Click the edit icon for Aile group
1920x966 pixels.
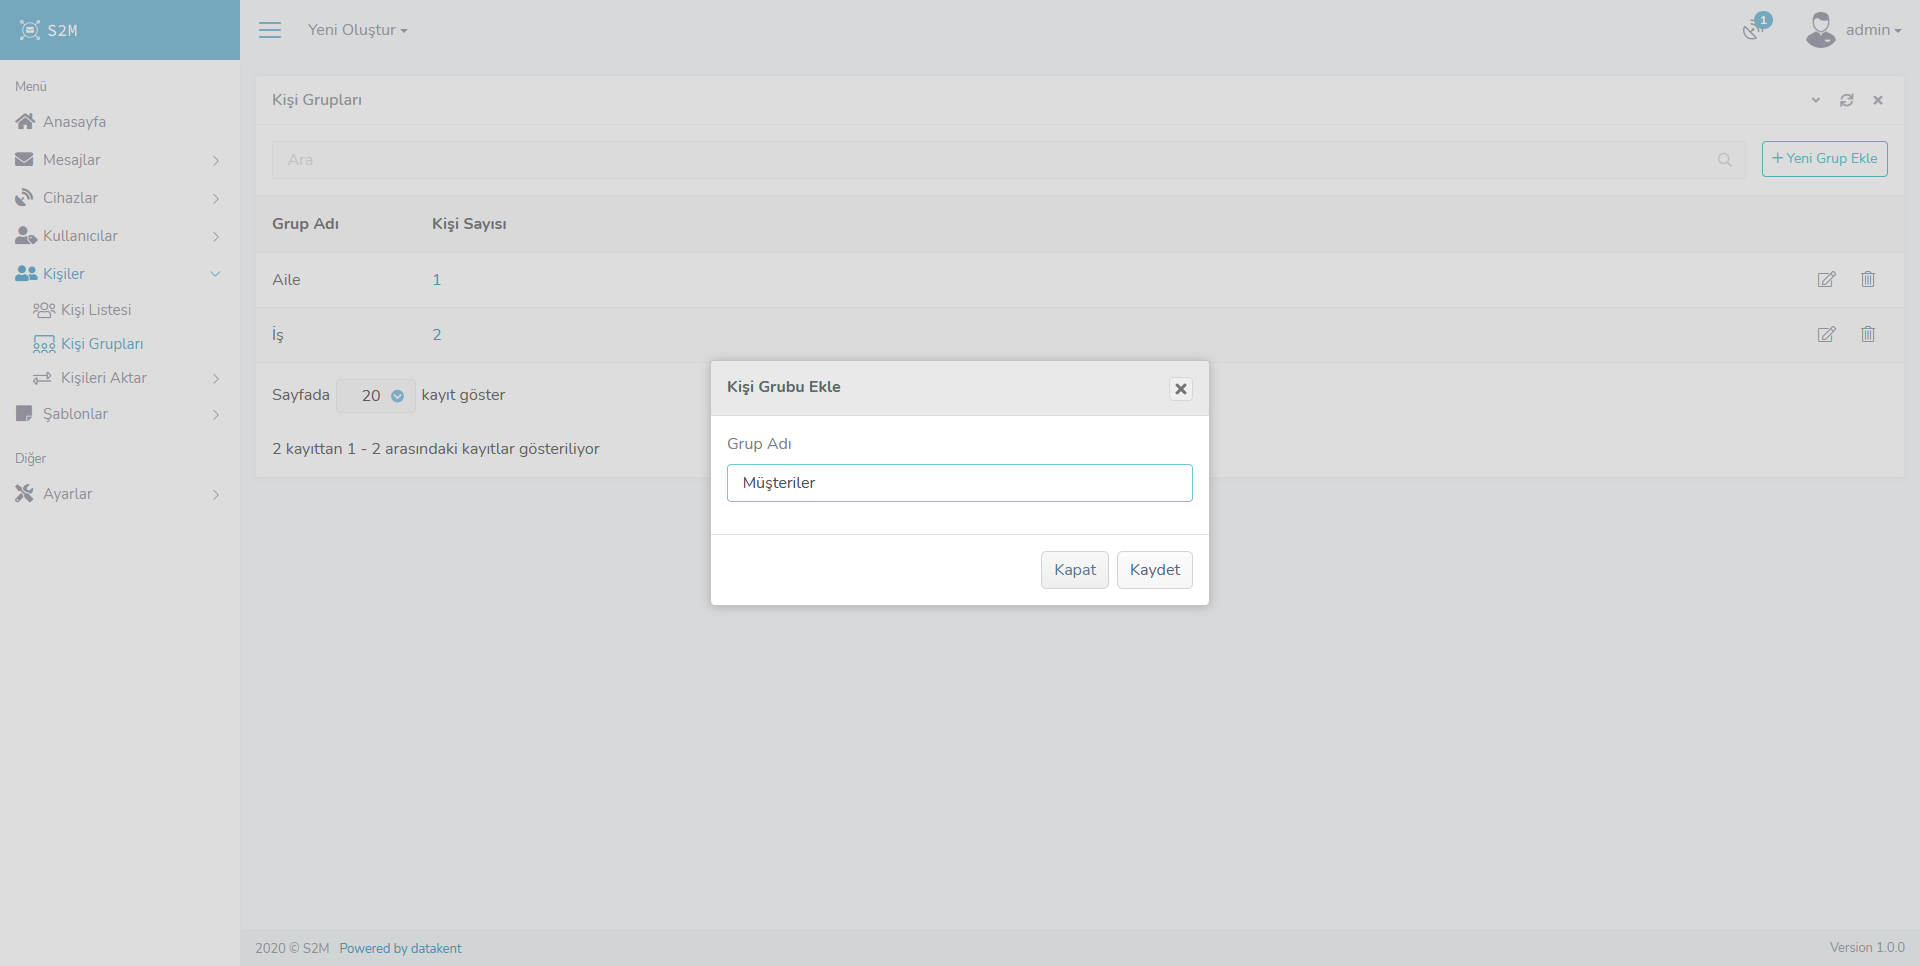pyautogui.click(x=1826, y=280)
